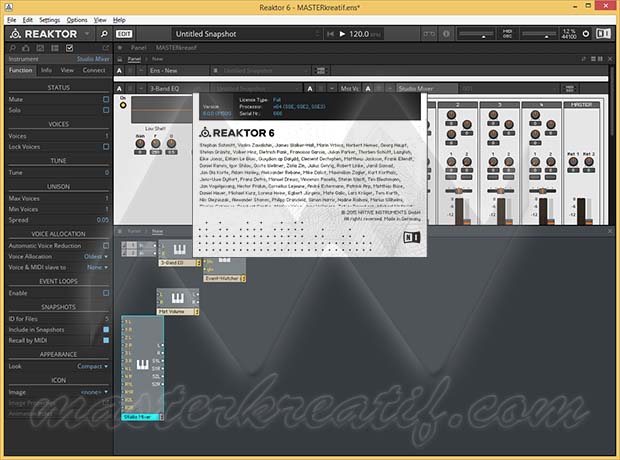Uncheck Include in Snapshots checkbox
The image size is (620, 460).
106,329
